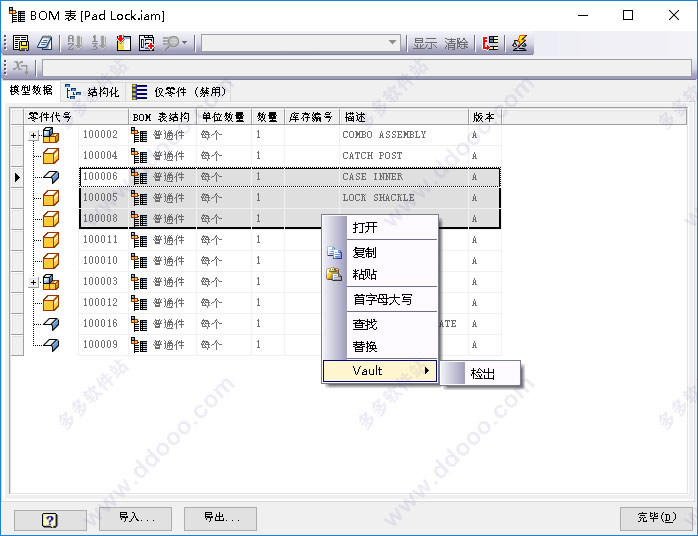Click the part icon for row 100008
This screenshot has height=536, width=698.
[51, 219]
